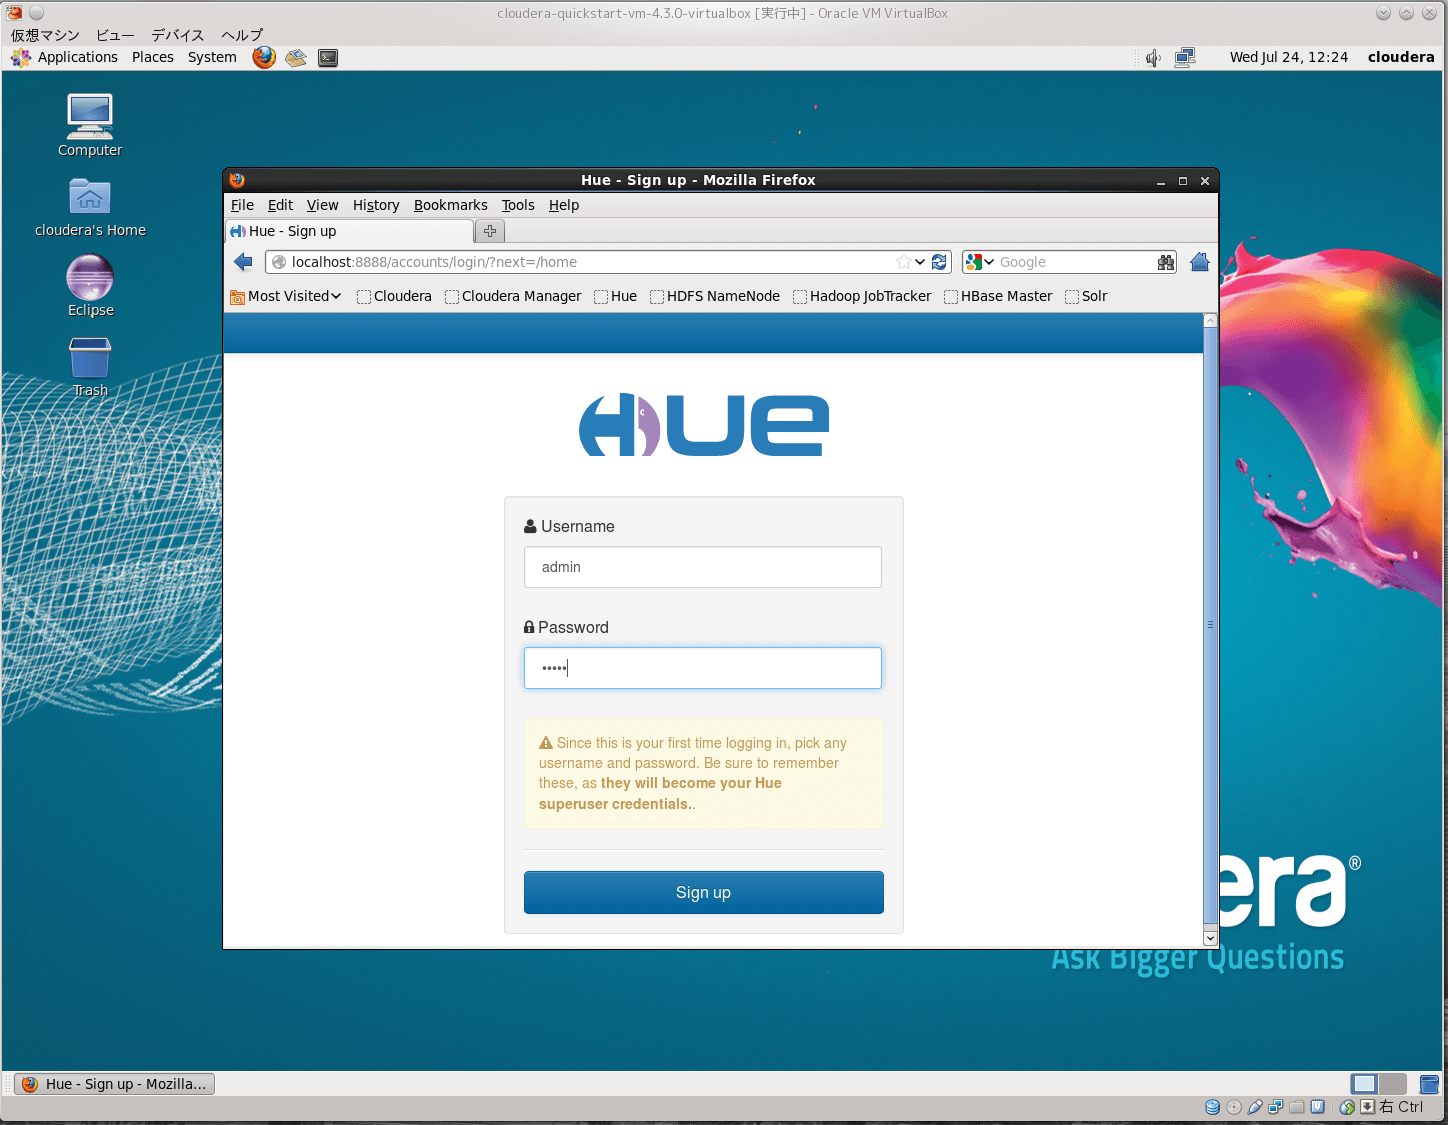Focus the Username input field
The image size is (1448, 1125).
point(703,567)
